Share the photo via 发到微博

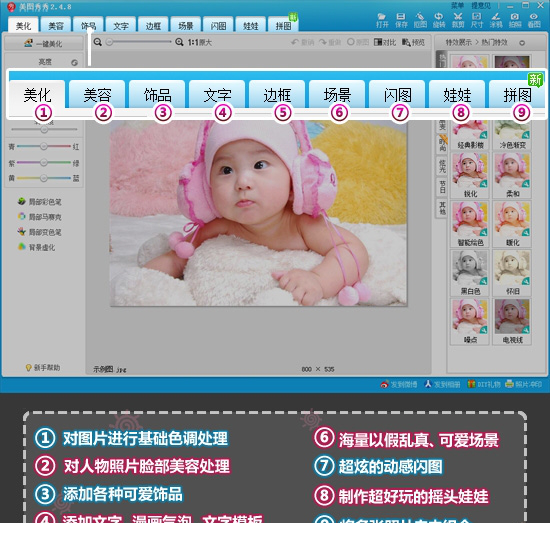[399, 384]
